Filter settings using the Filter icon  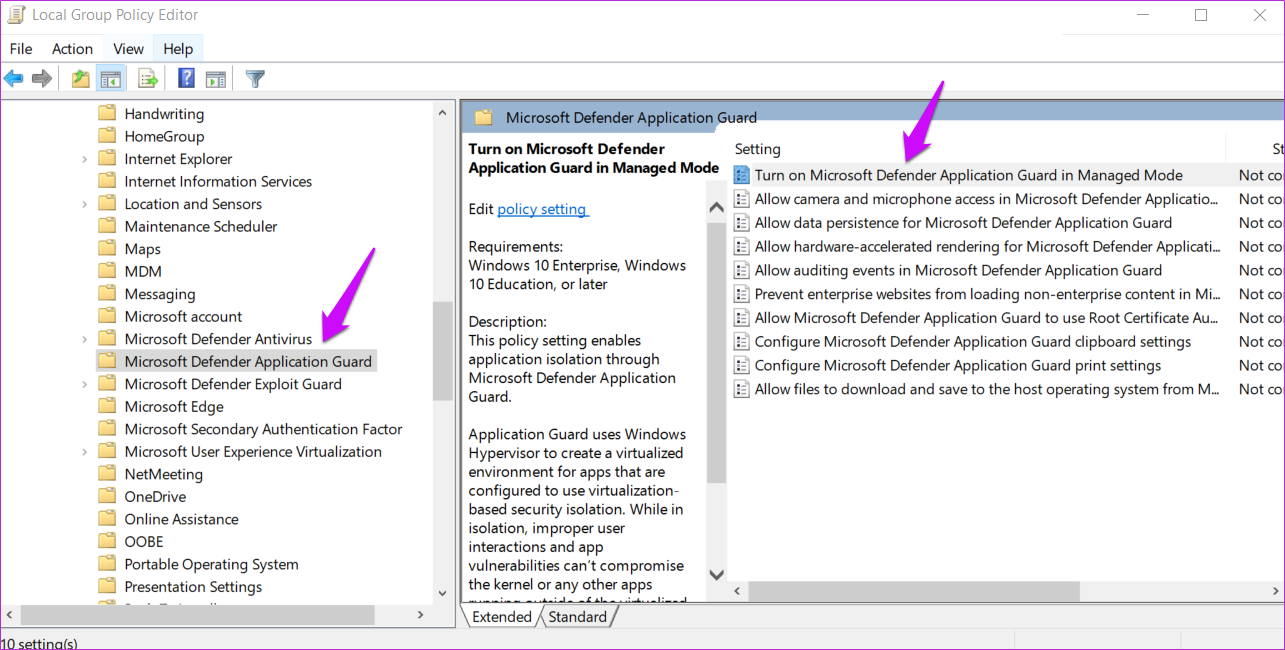pyautogui.click(x=254, y=78)
